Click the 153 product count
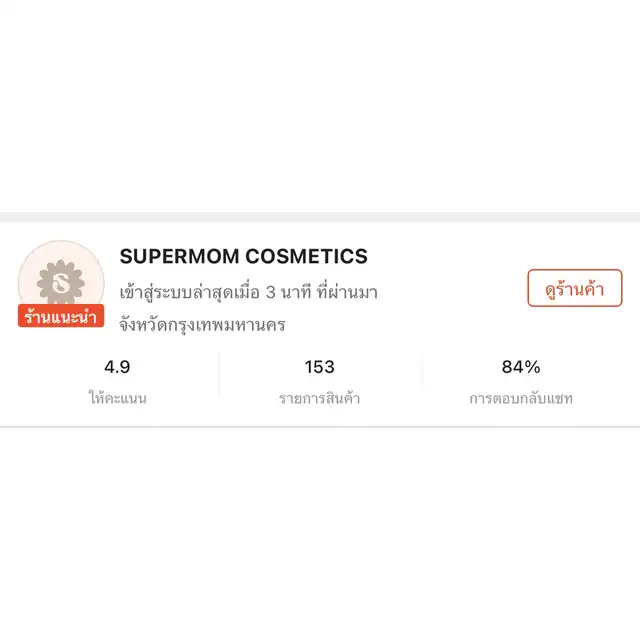The width and height of the screenshot is (640, 640). tap(320, 367)
